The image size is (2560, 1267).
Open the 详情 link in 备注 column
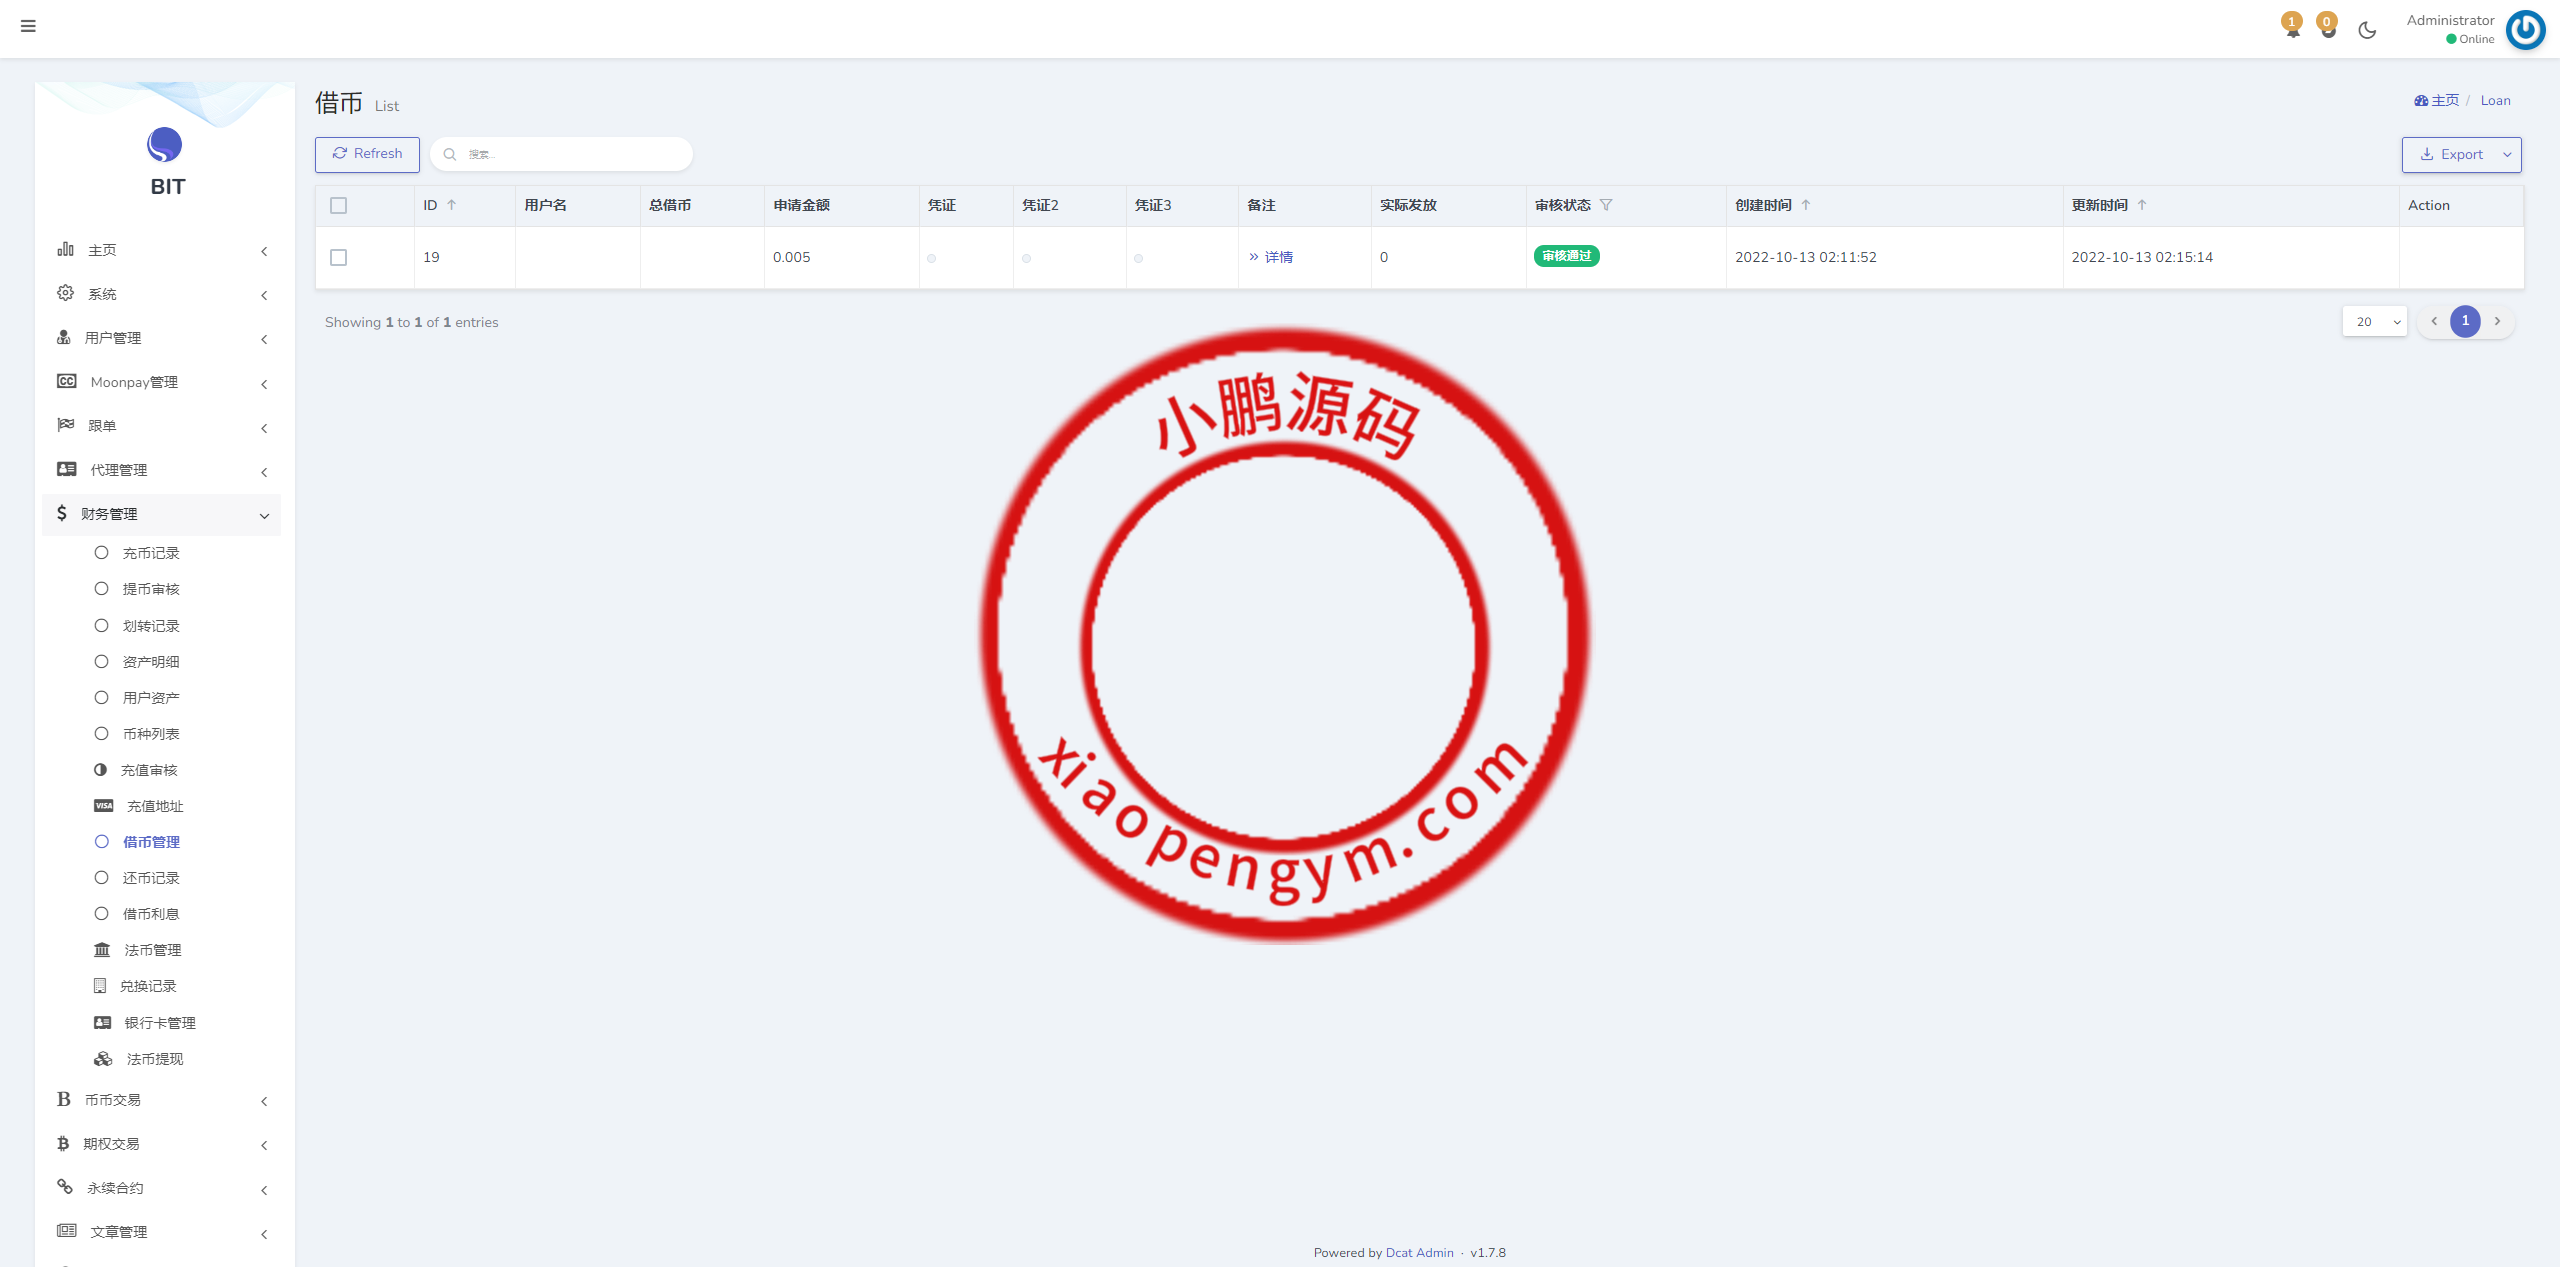pyautogui.click(x=1277, y=257)
